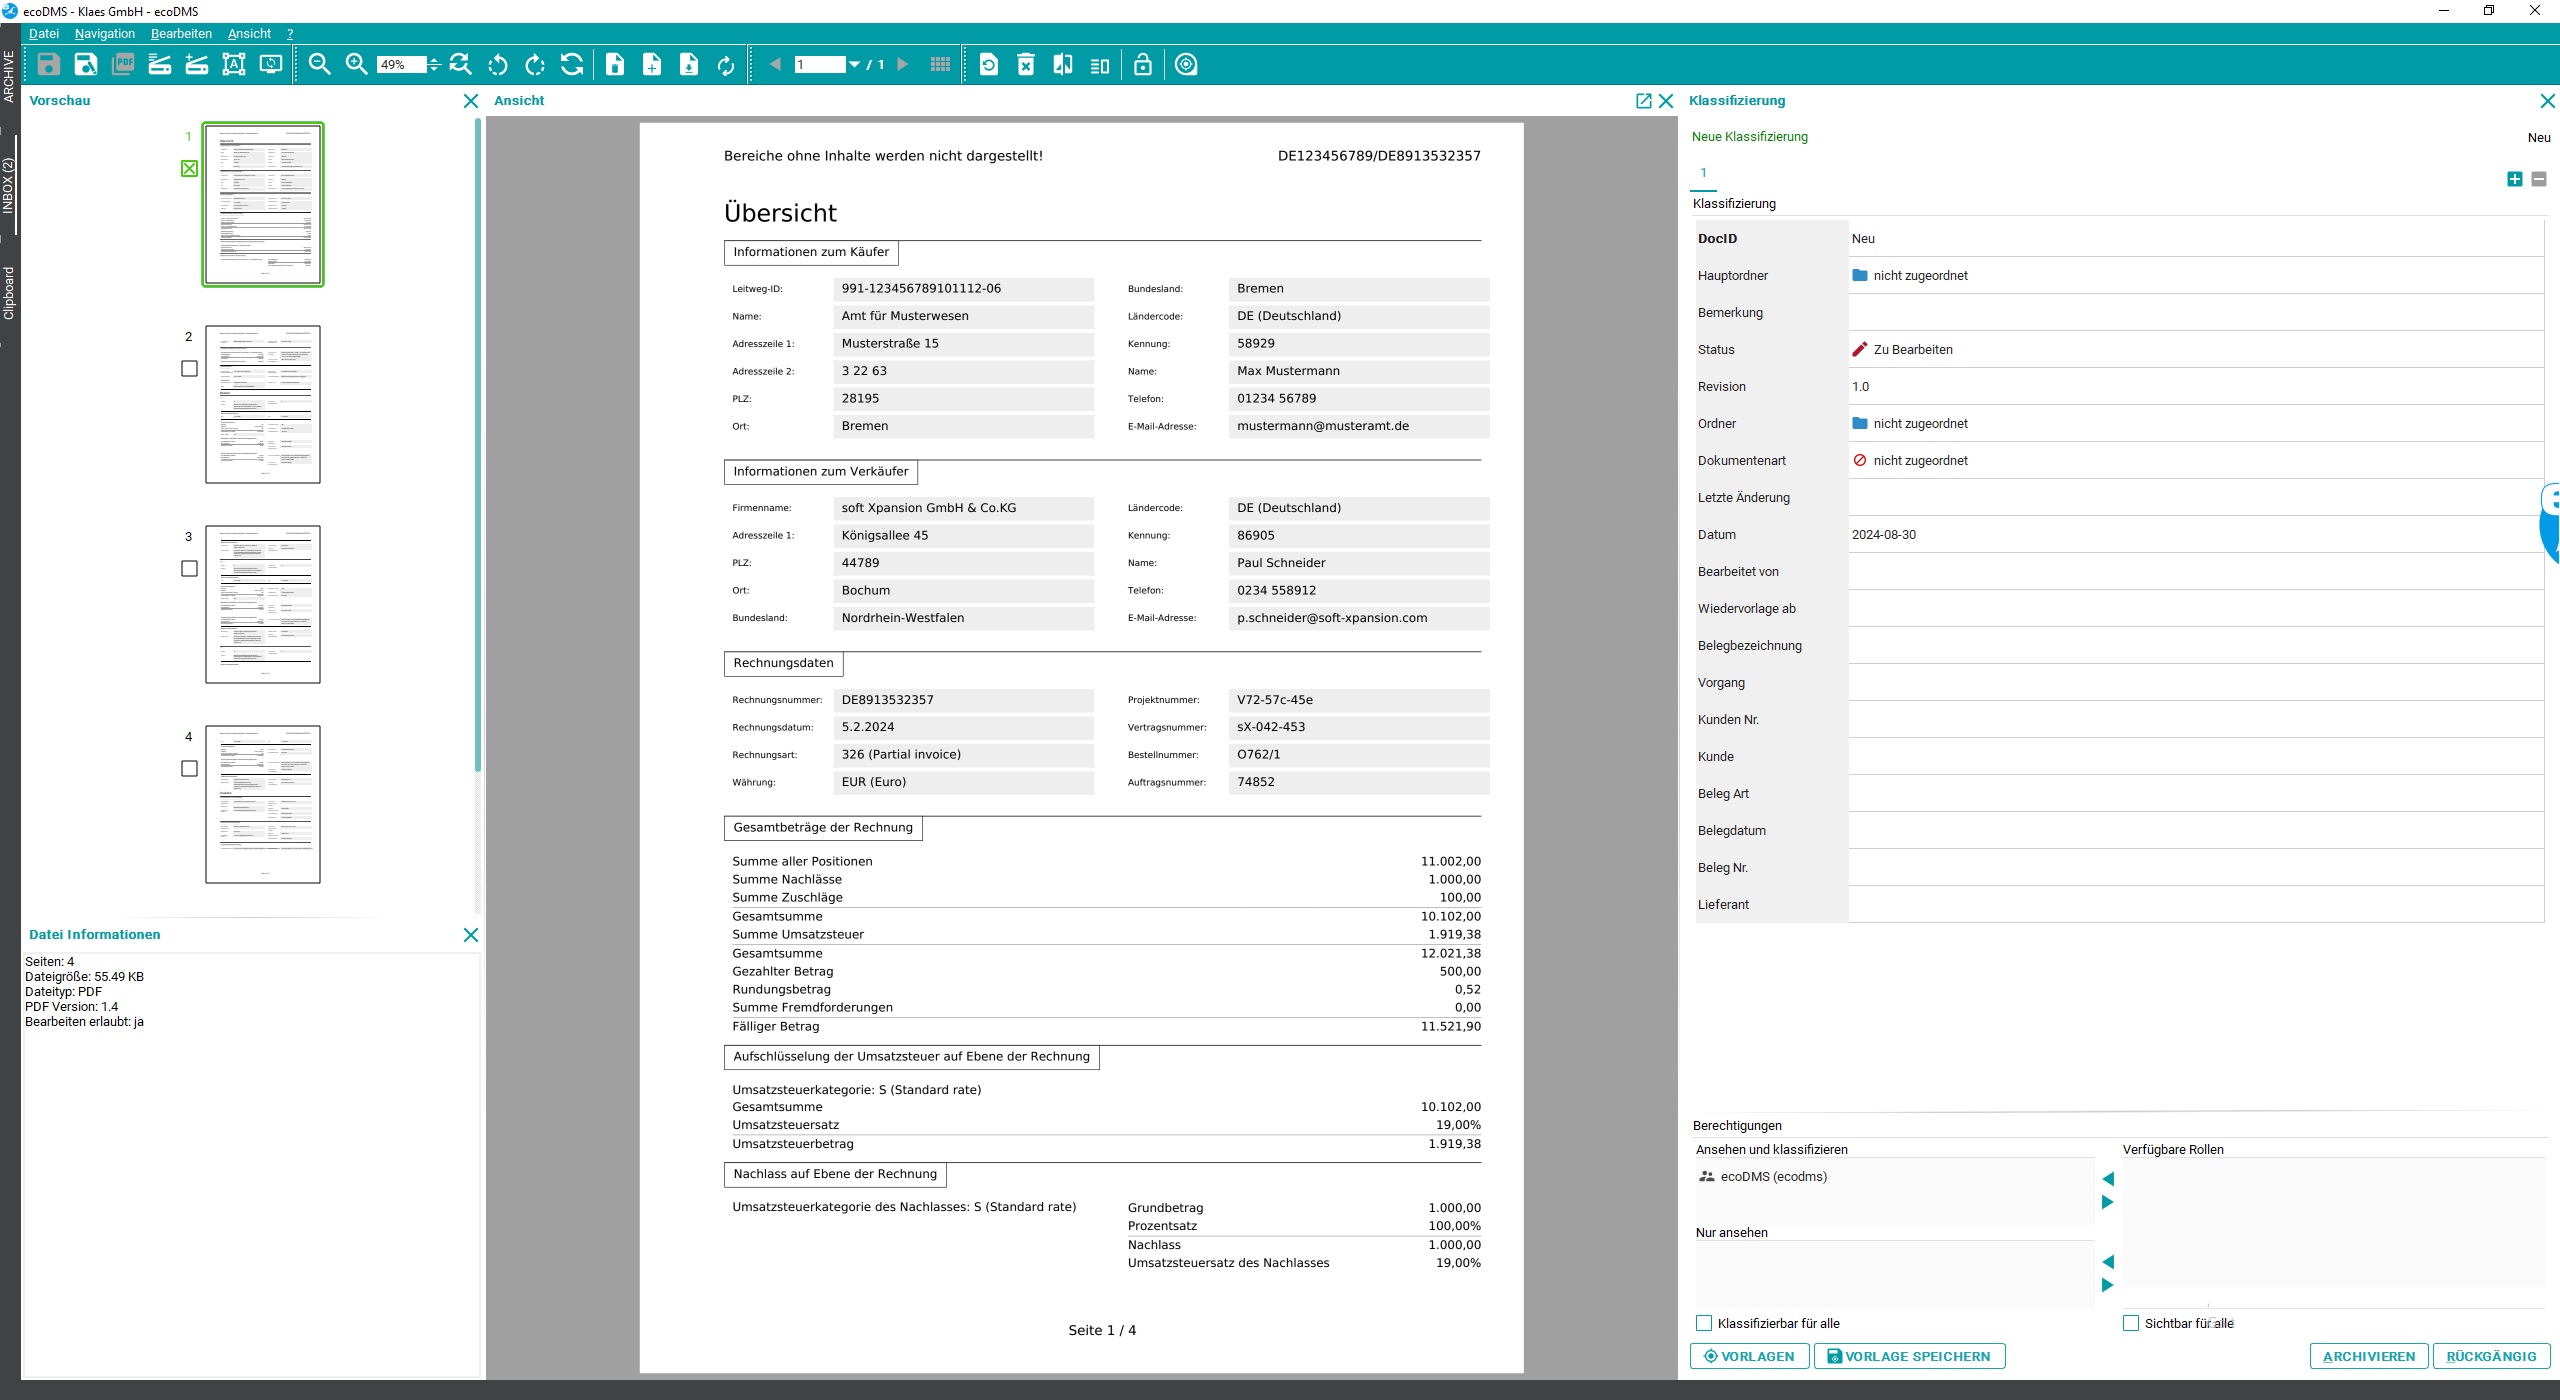Uncheck the page 1 thumbnail checkbox
This screenshot has height=1400, width=2560.
189,169
